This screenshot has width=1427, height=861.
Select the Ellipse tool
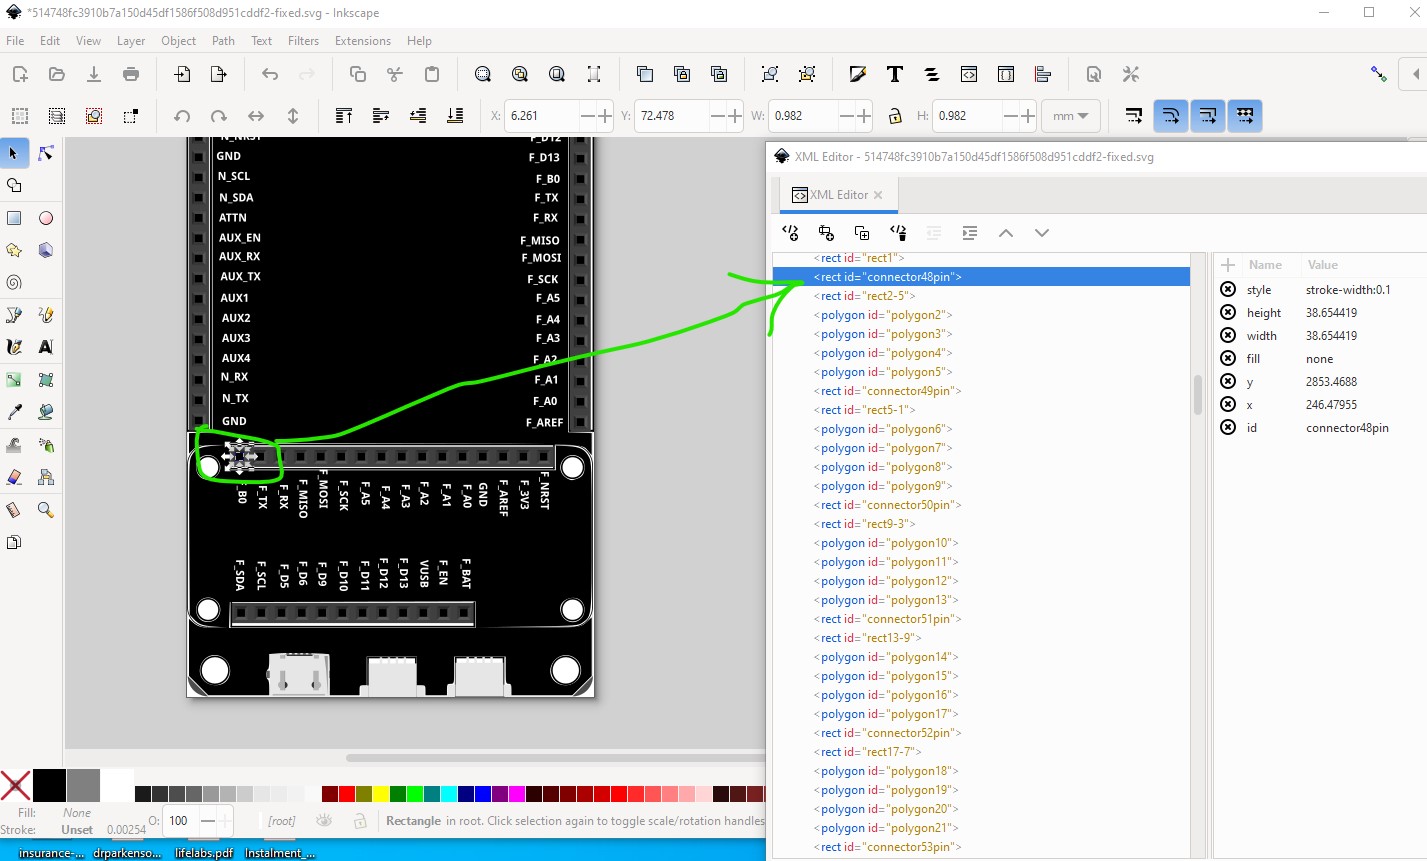tap(46, 218)
